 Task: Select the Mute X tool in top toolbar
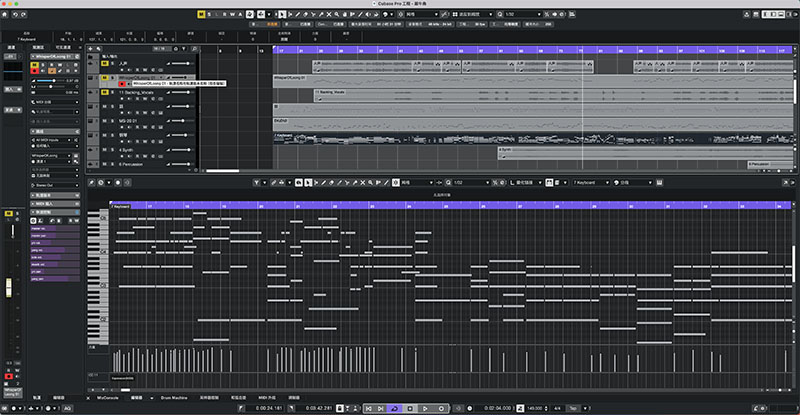point(329,14)
